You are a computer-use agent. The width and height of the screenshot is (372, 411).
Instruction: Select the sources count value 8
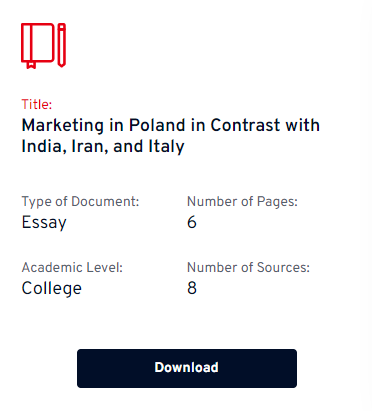pos(192,288)
